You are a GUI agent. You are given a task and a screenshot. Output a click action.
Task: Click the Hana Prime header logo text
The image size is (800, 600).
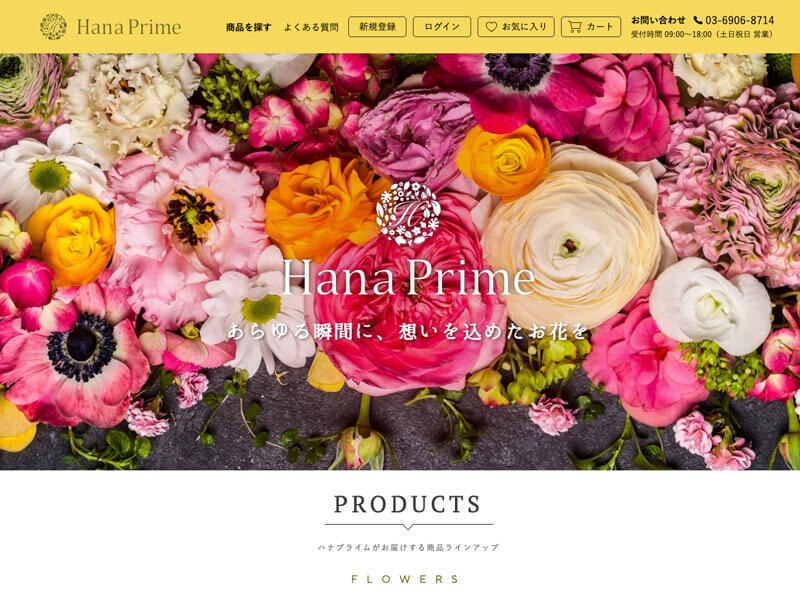pos(129,27)
